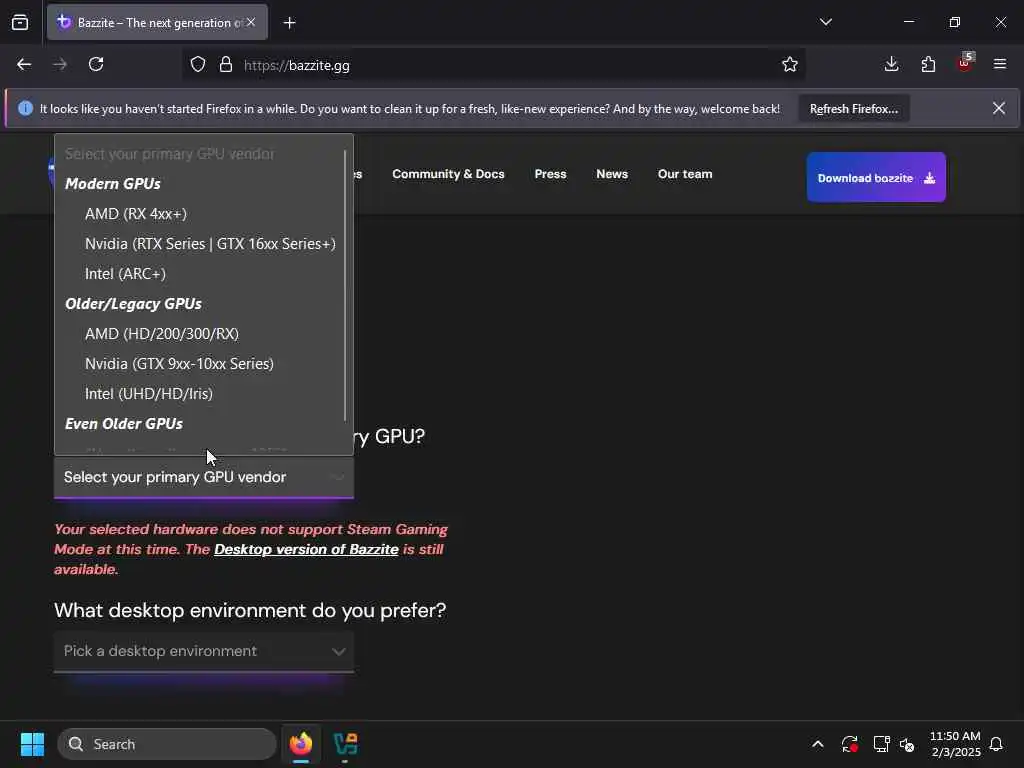Click the forward navigation arrow

tap(60, 65)
